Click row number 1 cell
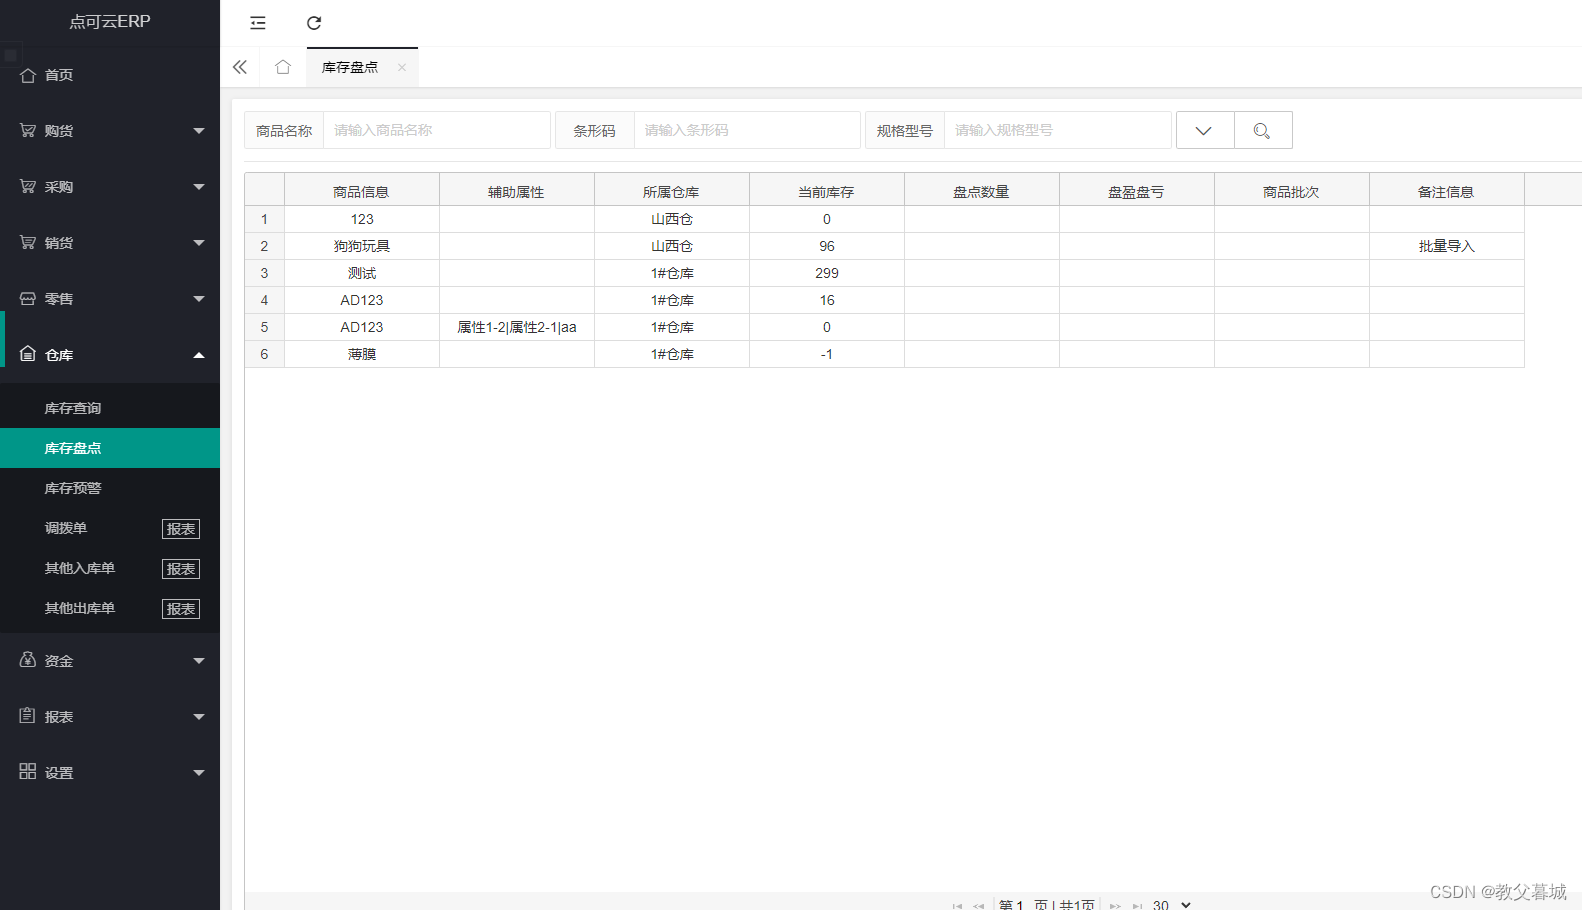Viewport: 1582px width, 910px height. pyautogui.click(x=265, y=219)
